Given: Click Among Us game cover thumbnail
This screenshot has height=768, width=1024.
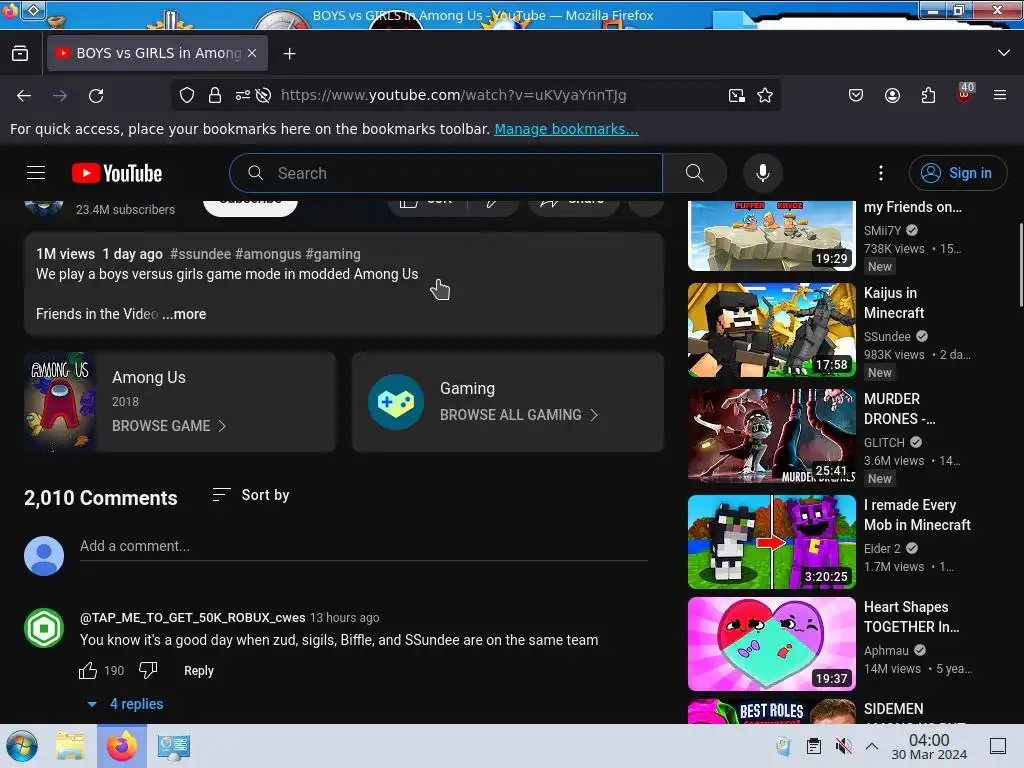Looking at the screenshot, I should 61,402.
